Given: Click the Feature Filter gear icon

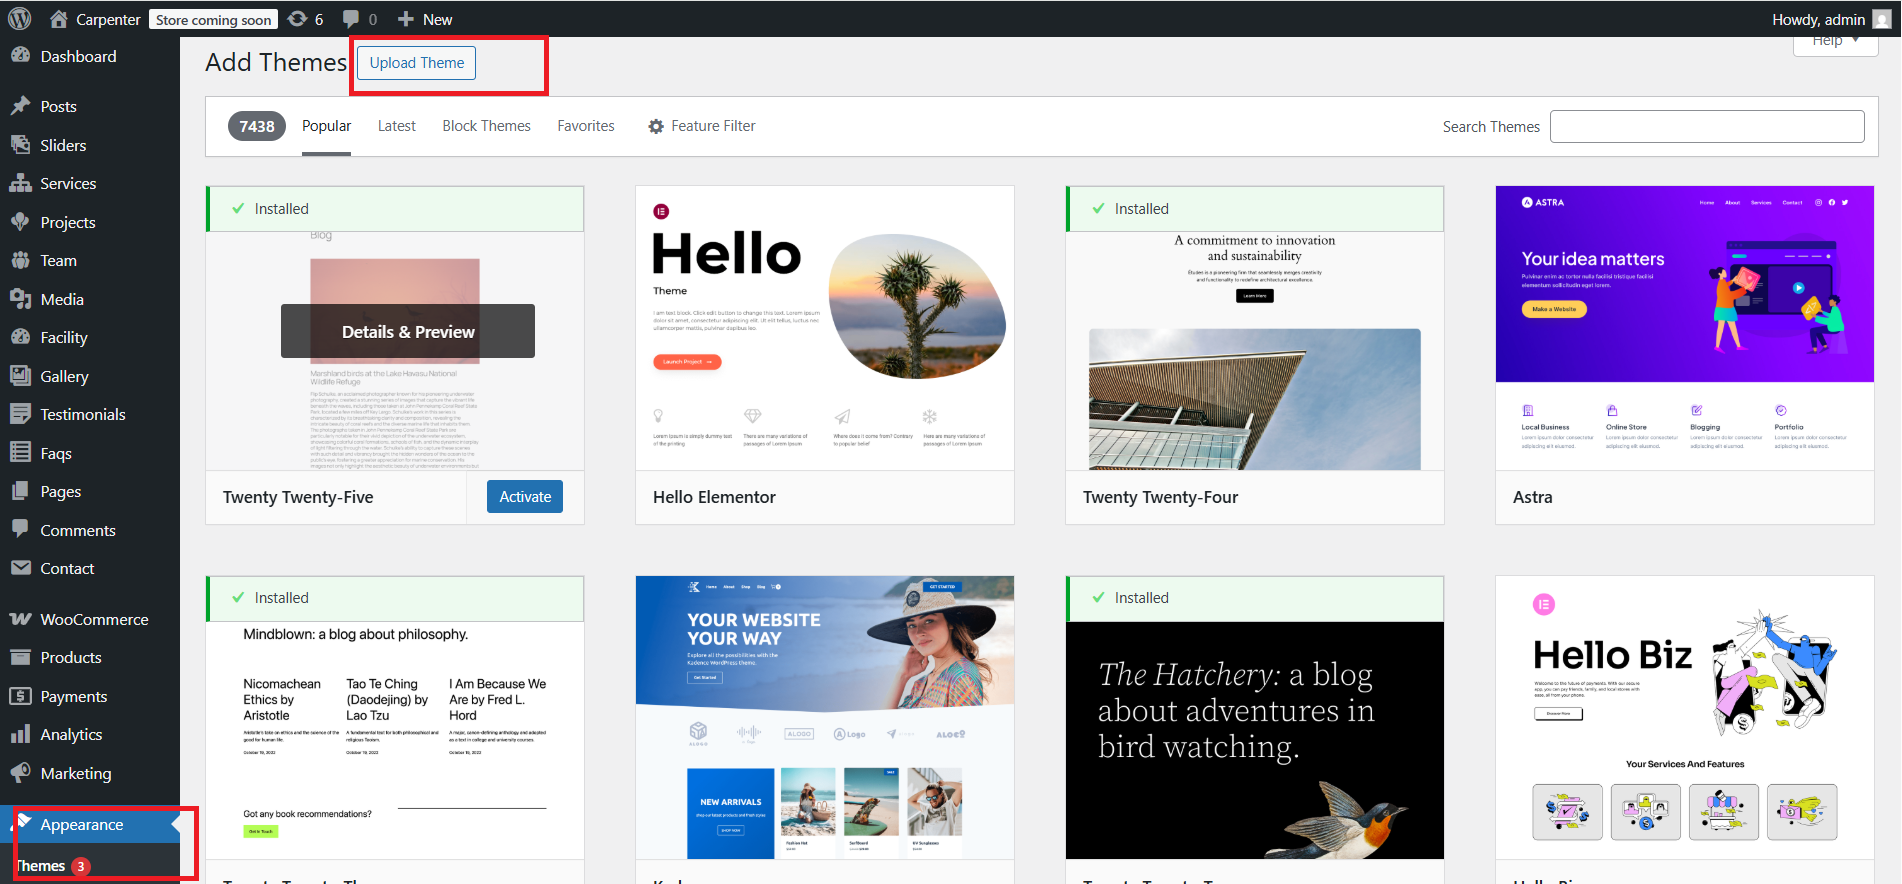Looking at the screenshot, I should 656,126.
